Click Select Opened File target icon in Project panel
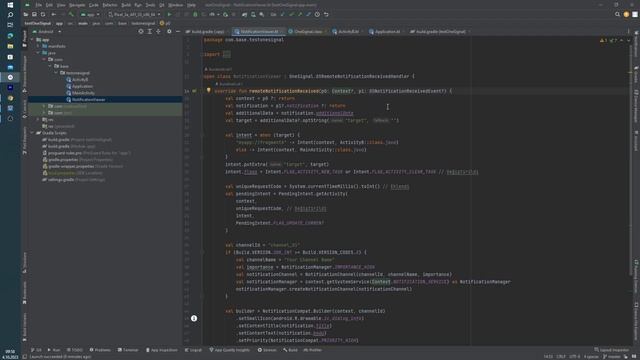Viewport: 640px width, 360px height. tap(141, 31)
